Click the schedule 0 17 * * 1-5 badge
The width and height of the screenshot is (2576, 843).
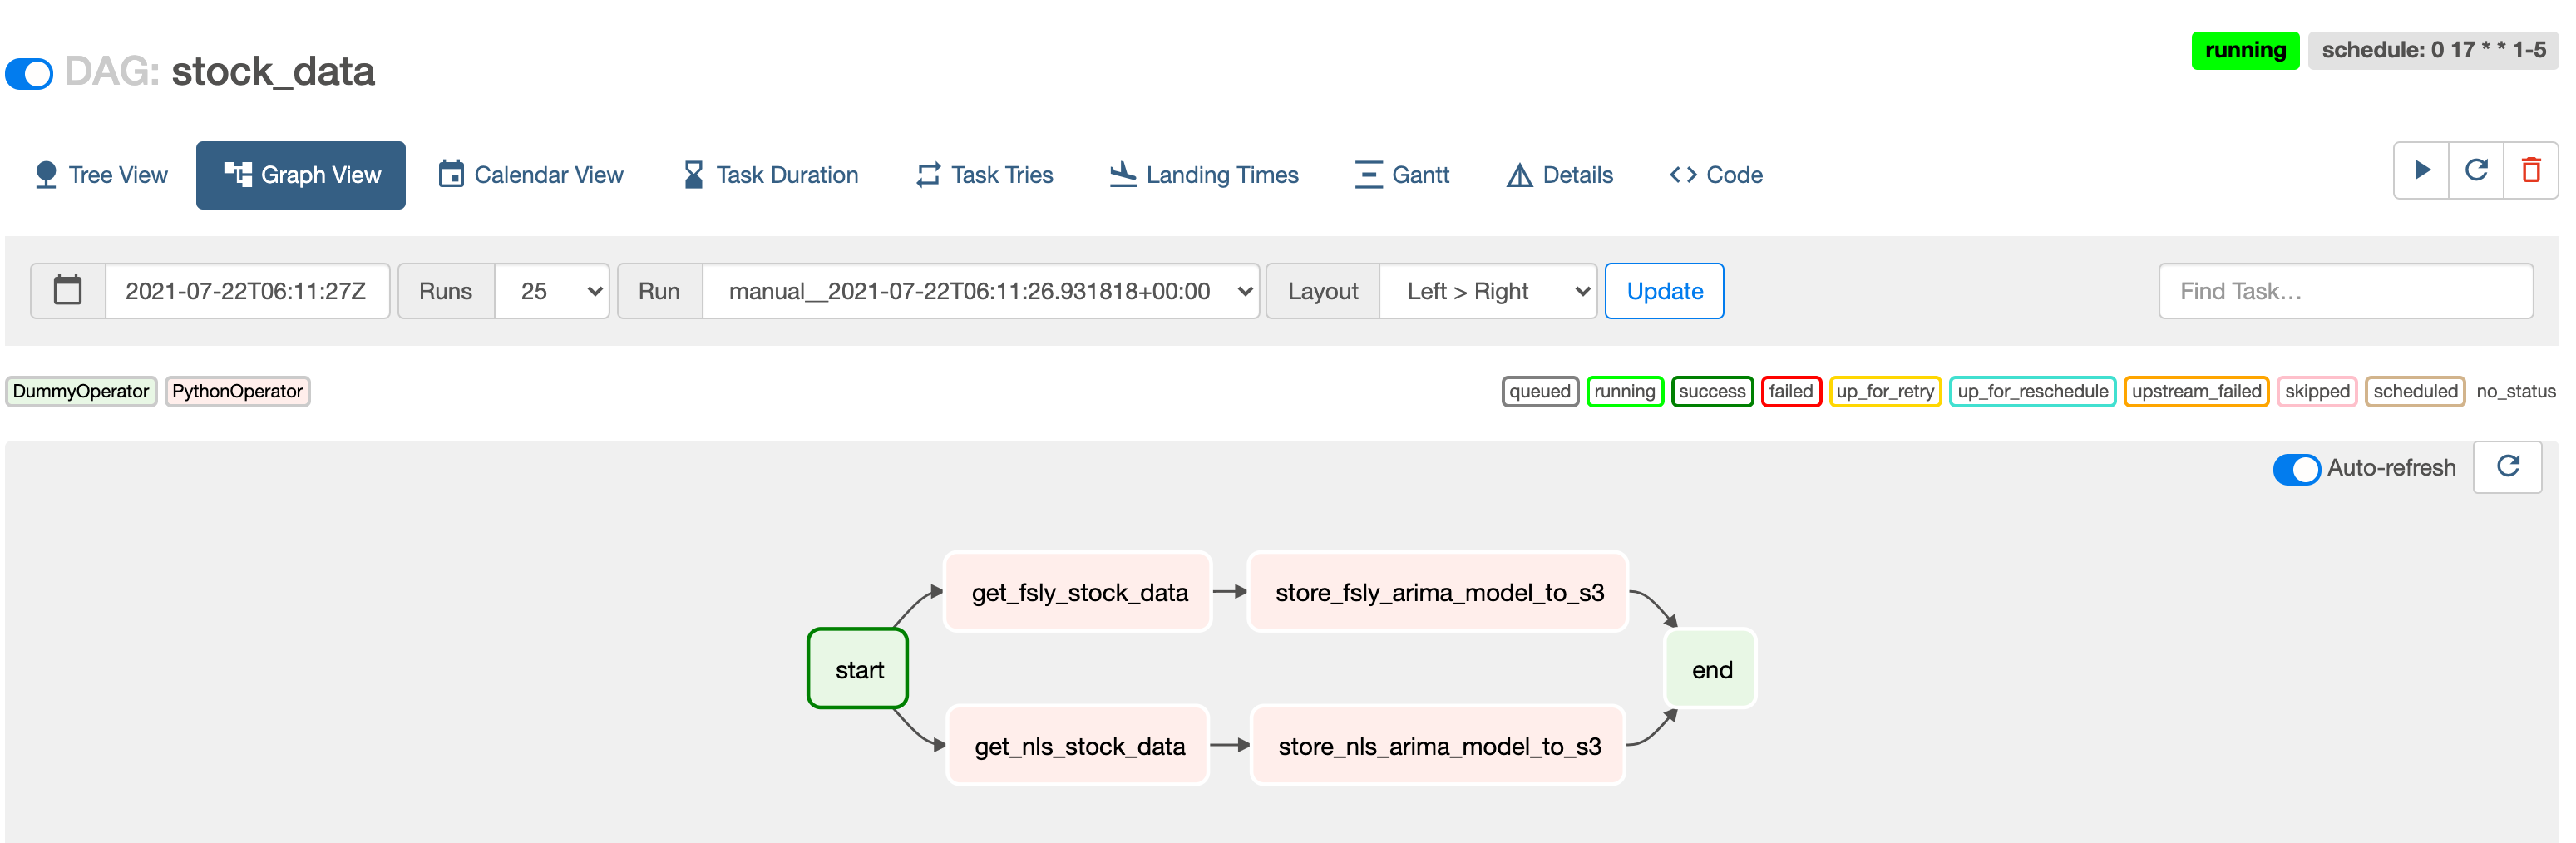click(x=2433, y=50)
